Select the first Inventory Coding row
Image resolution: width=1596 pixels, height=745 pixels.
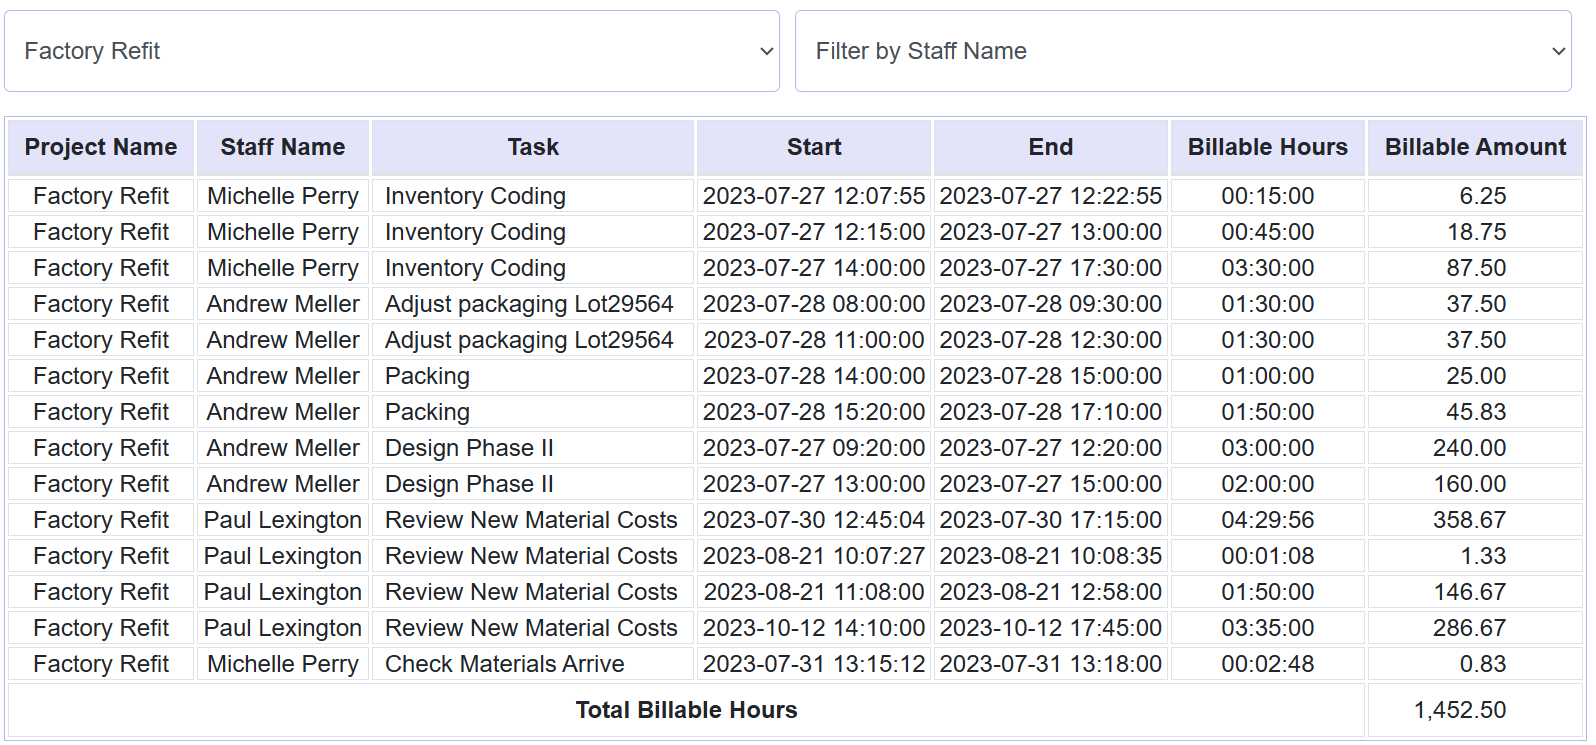(474, 196)
